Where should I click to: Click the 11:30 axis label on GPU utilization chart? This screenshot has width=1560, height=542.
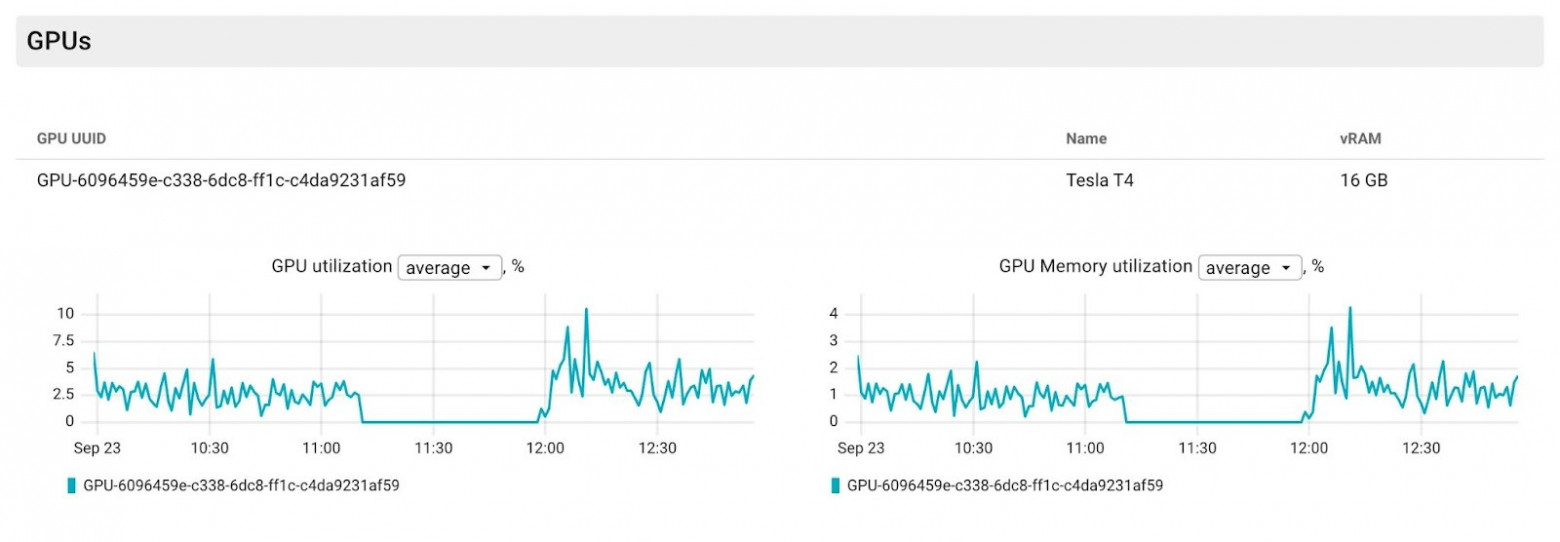(x=432, y=448)
